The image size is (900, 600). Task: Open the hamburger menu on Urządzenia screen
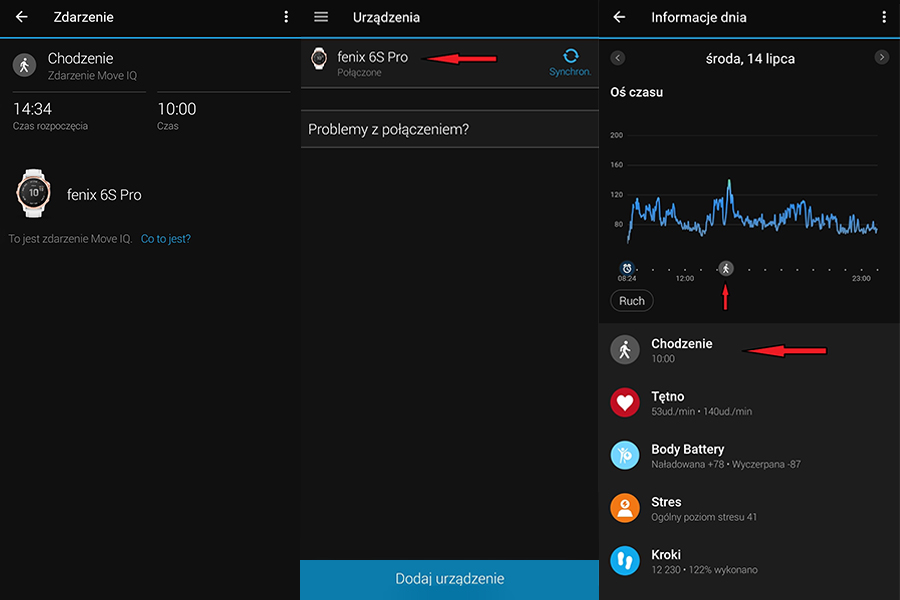[321, 17]
